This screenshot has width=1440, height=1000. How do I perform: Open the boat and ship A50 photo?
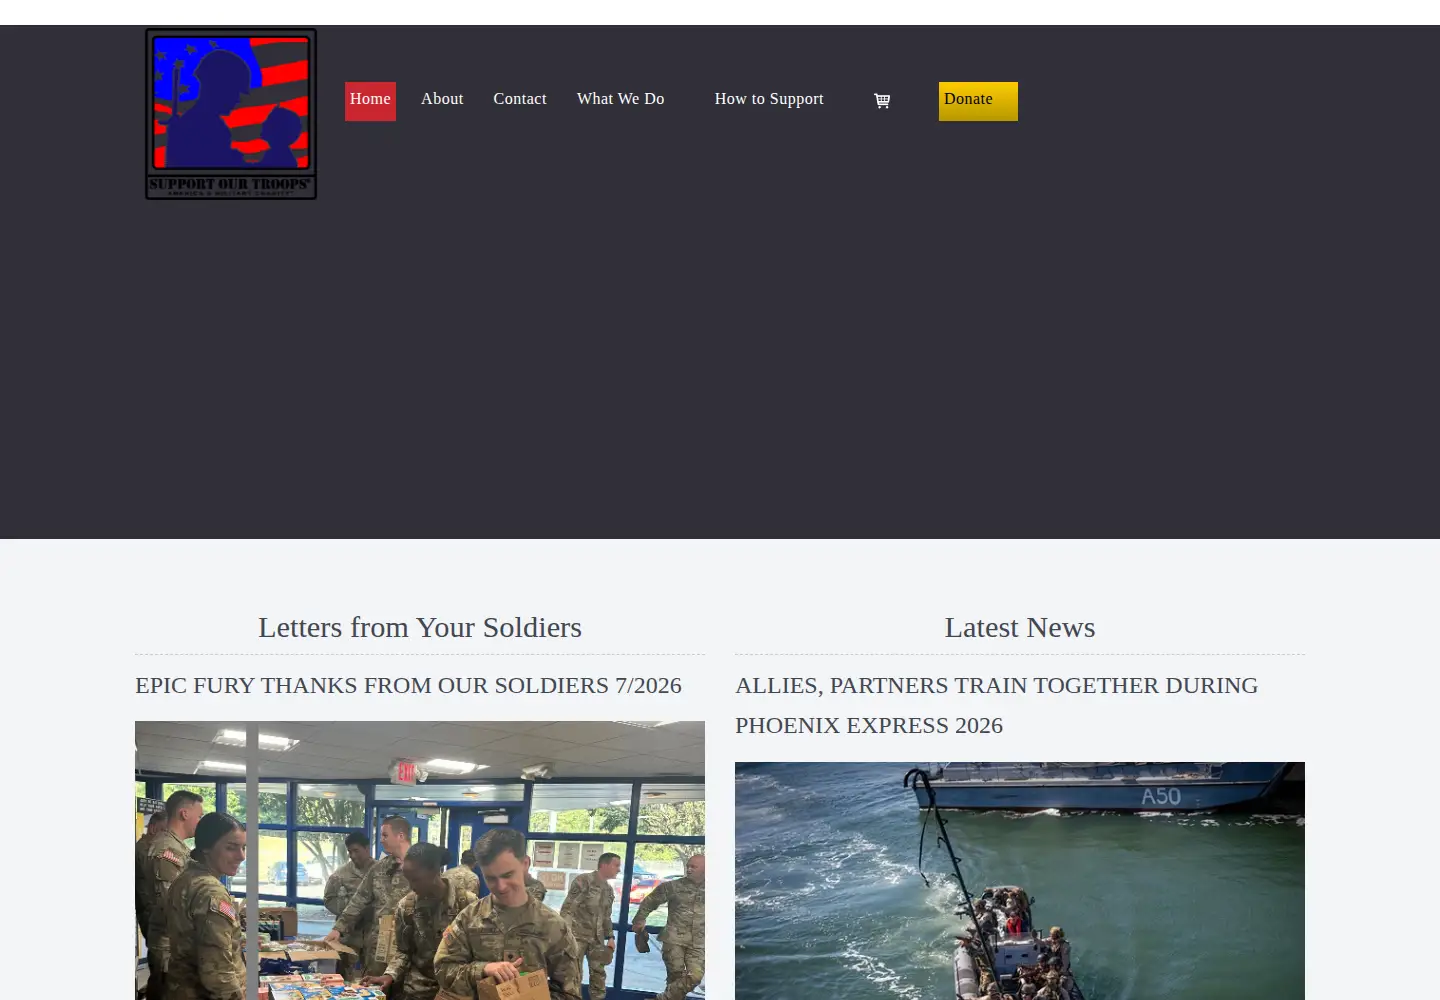pyautogui.click(x=1020, y=881)
